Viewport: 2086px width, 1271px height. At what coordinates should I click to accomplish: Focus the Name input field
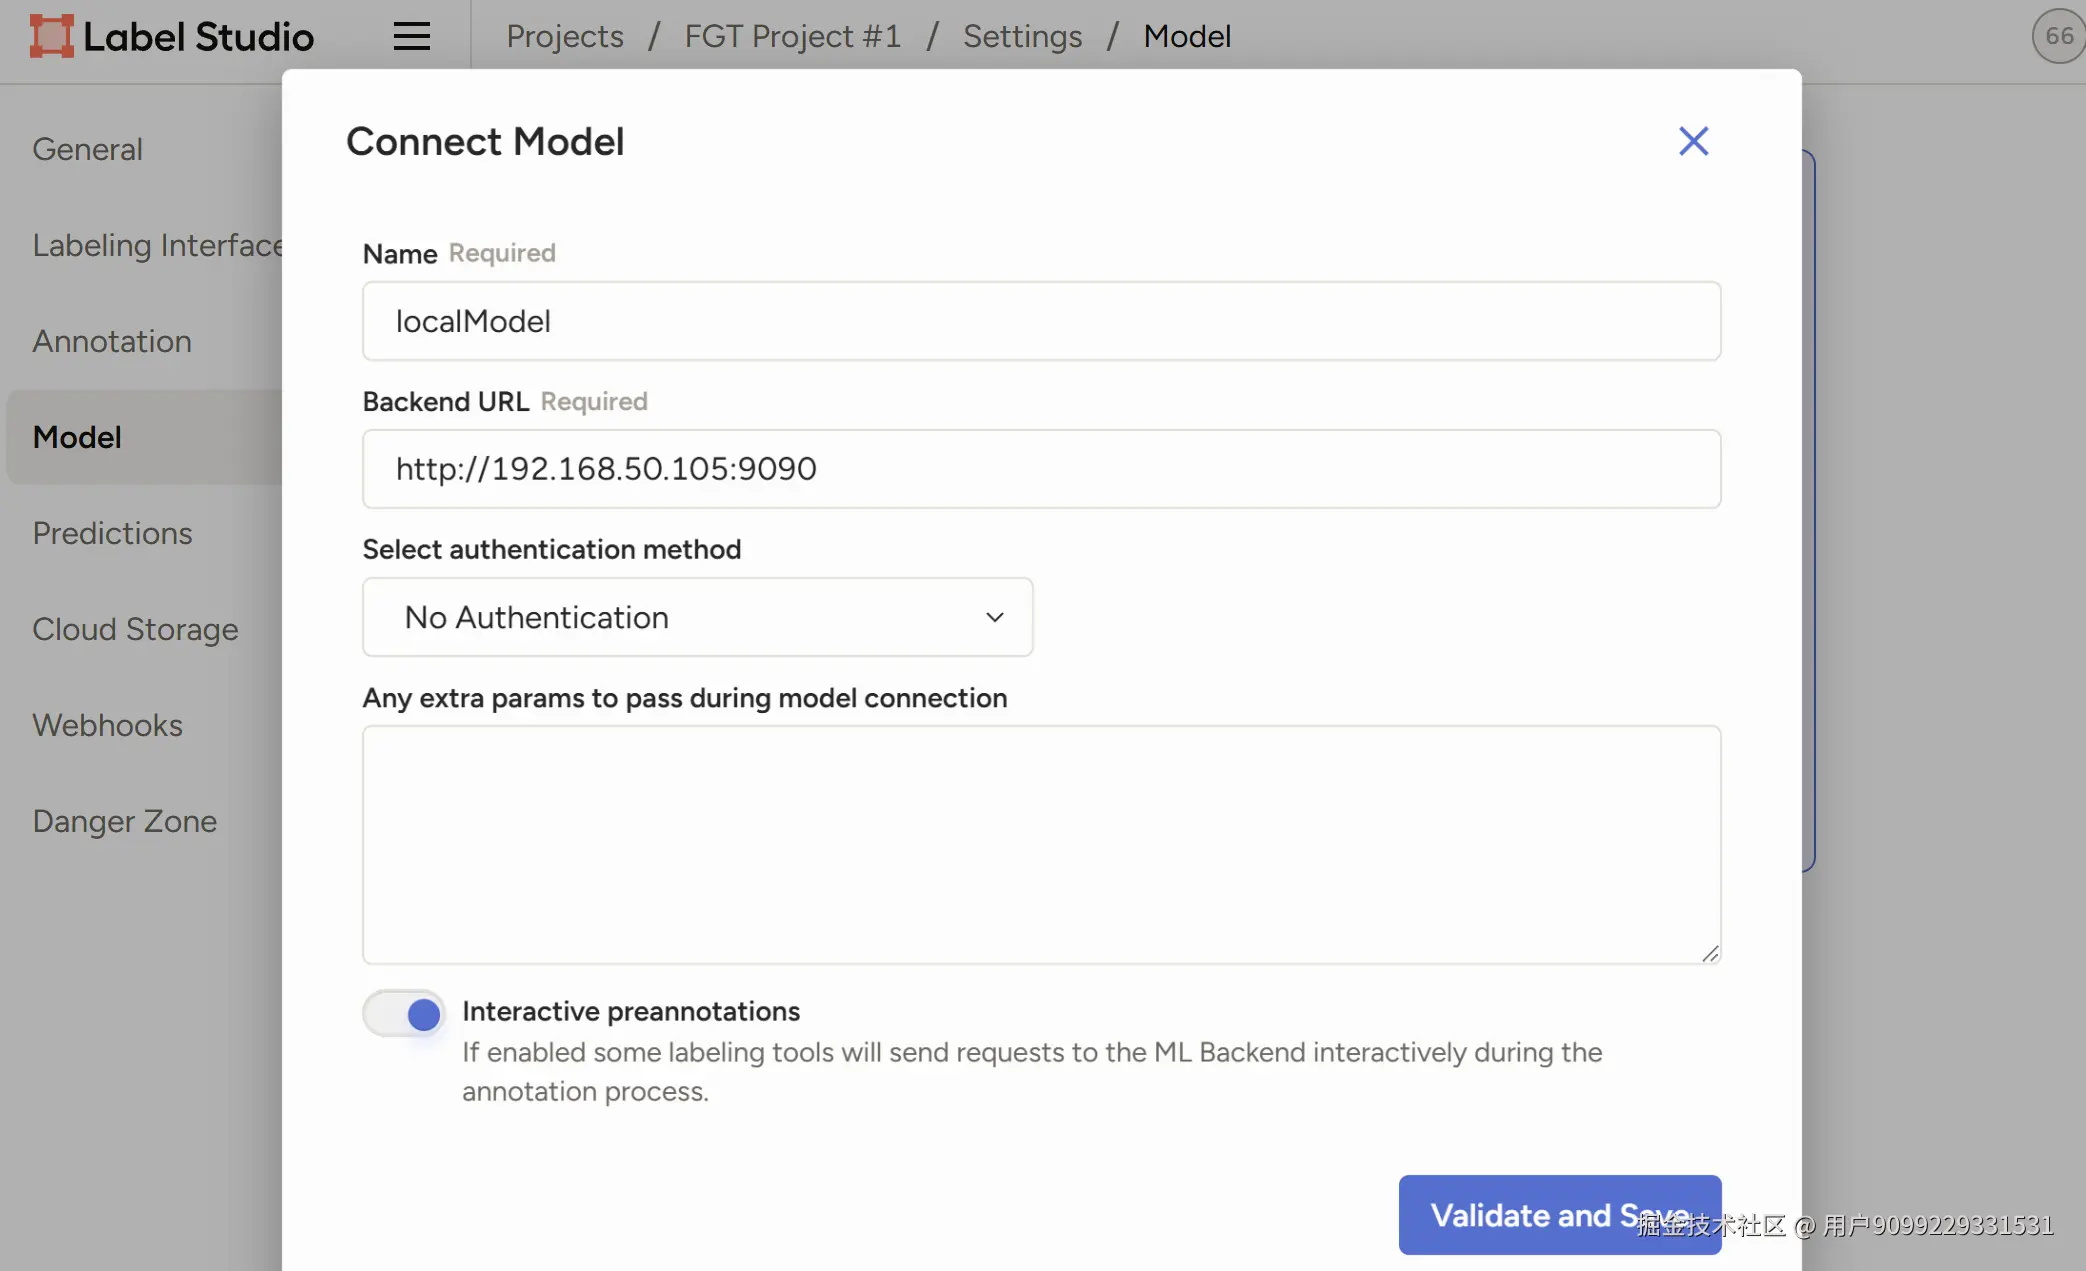coord(1041,321)
